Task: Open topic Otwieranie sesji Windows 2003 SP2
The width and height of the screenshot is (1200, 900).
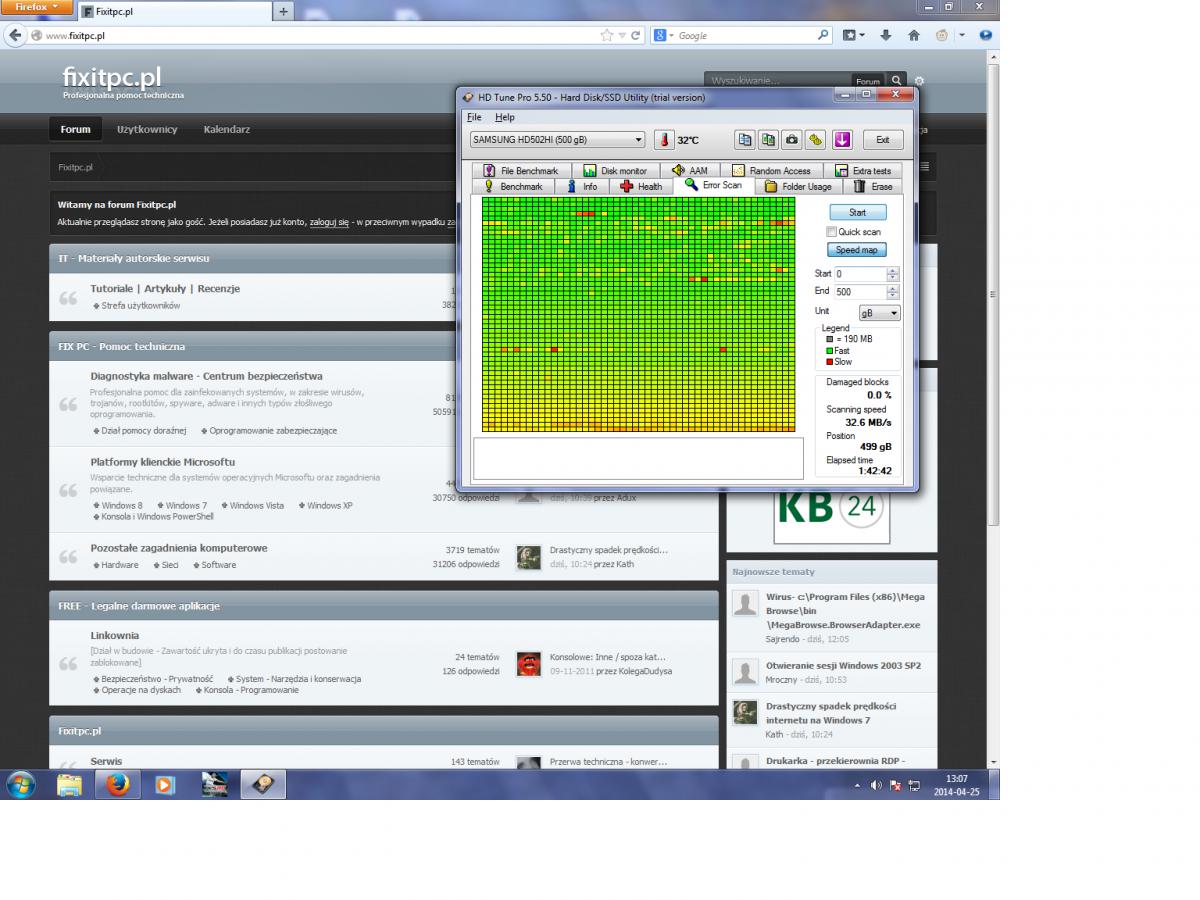Action: pyautogui.click(x=844, y=665)
